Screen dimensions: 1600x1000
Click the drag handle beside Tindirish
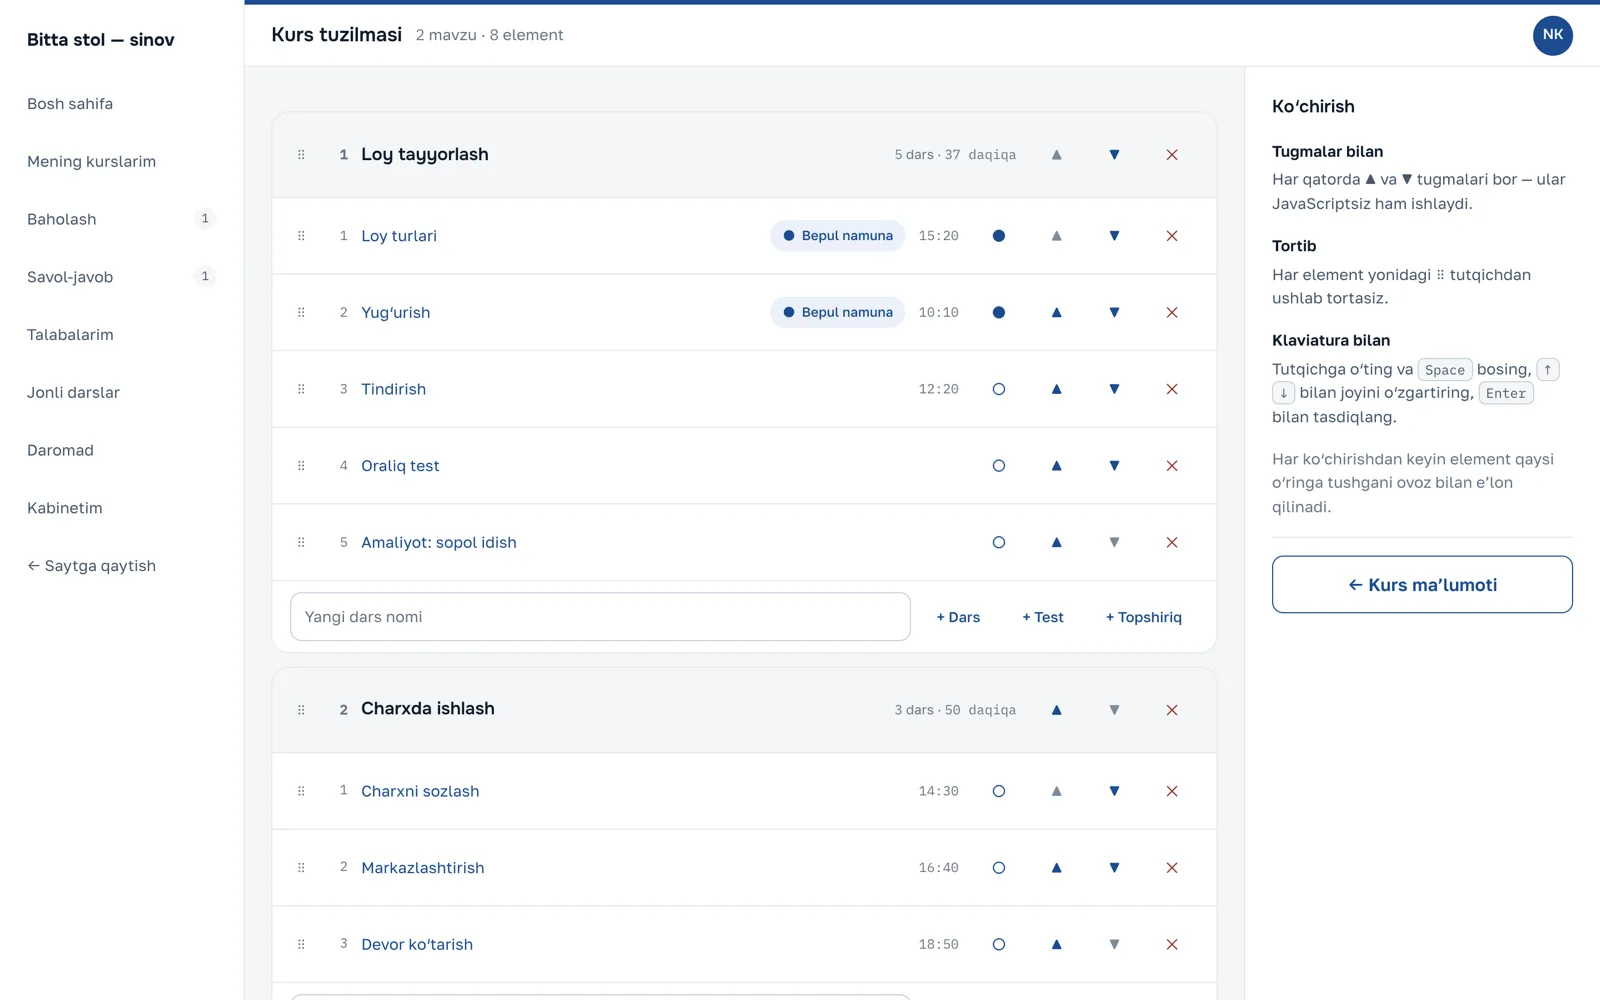click(301, 389)
